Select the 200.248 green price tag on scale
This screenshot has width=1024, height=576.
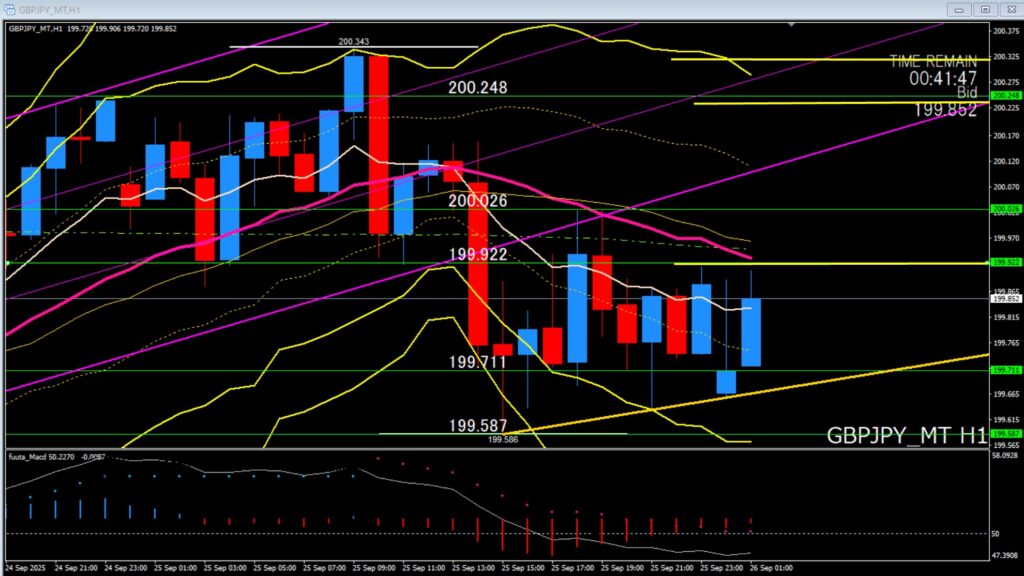1004,96
